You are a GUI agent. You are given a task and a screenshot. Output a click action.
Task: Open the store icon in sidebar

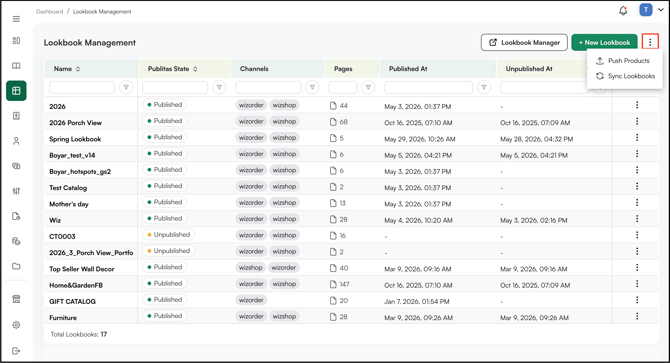click(x=16, y=299)
